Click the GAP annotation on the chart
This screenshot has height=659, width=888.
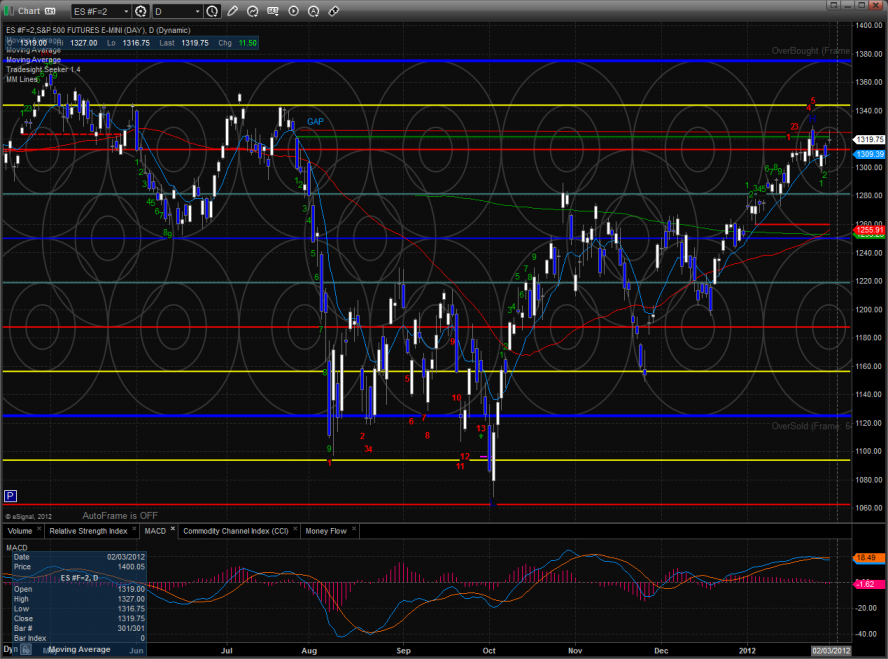[315, 122]
